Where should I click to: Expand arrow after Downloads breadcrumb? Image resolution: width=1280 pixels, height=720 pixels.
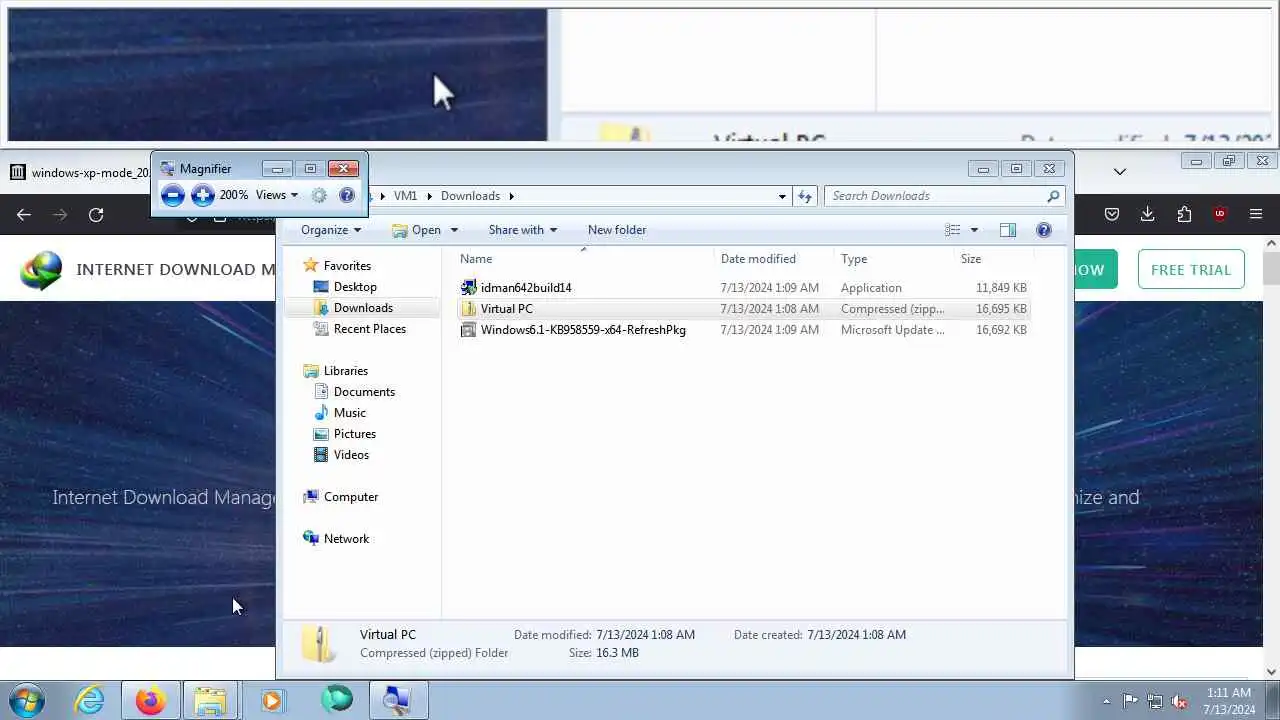coord(511,196)
